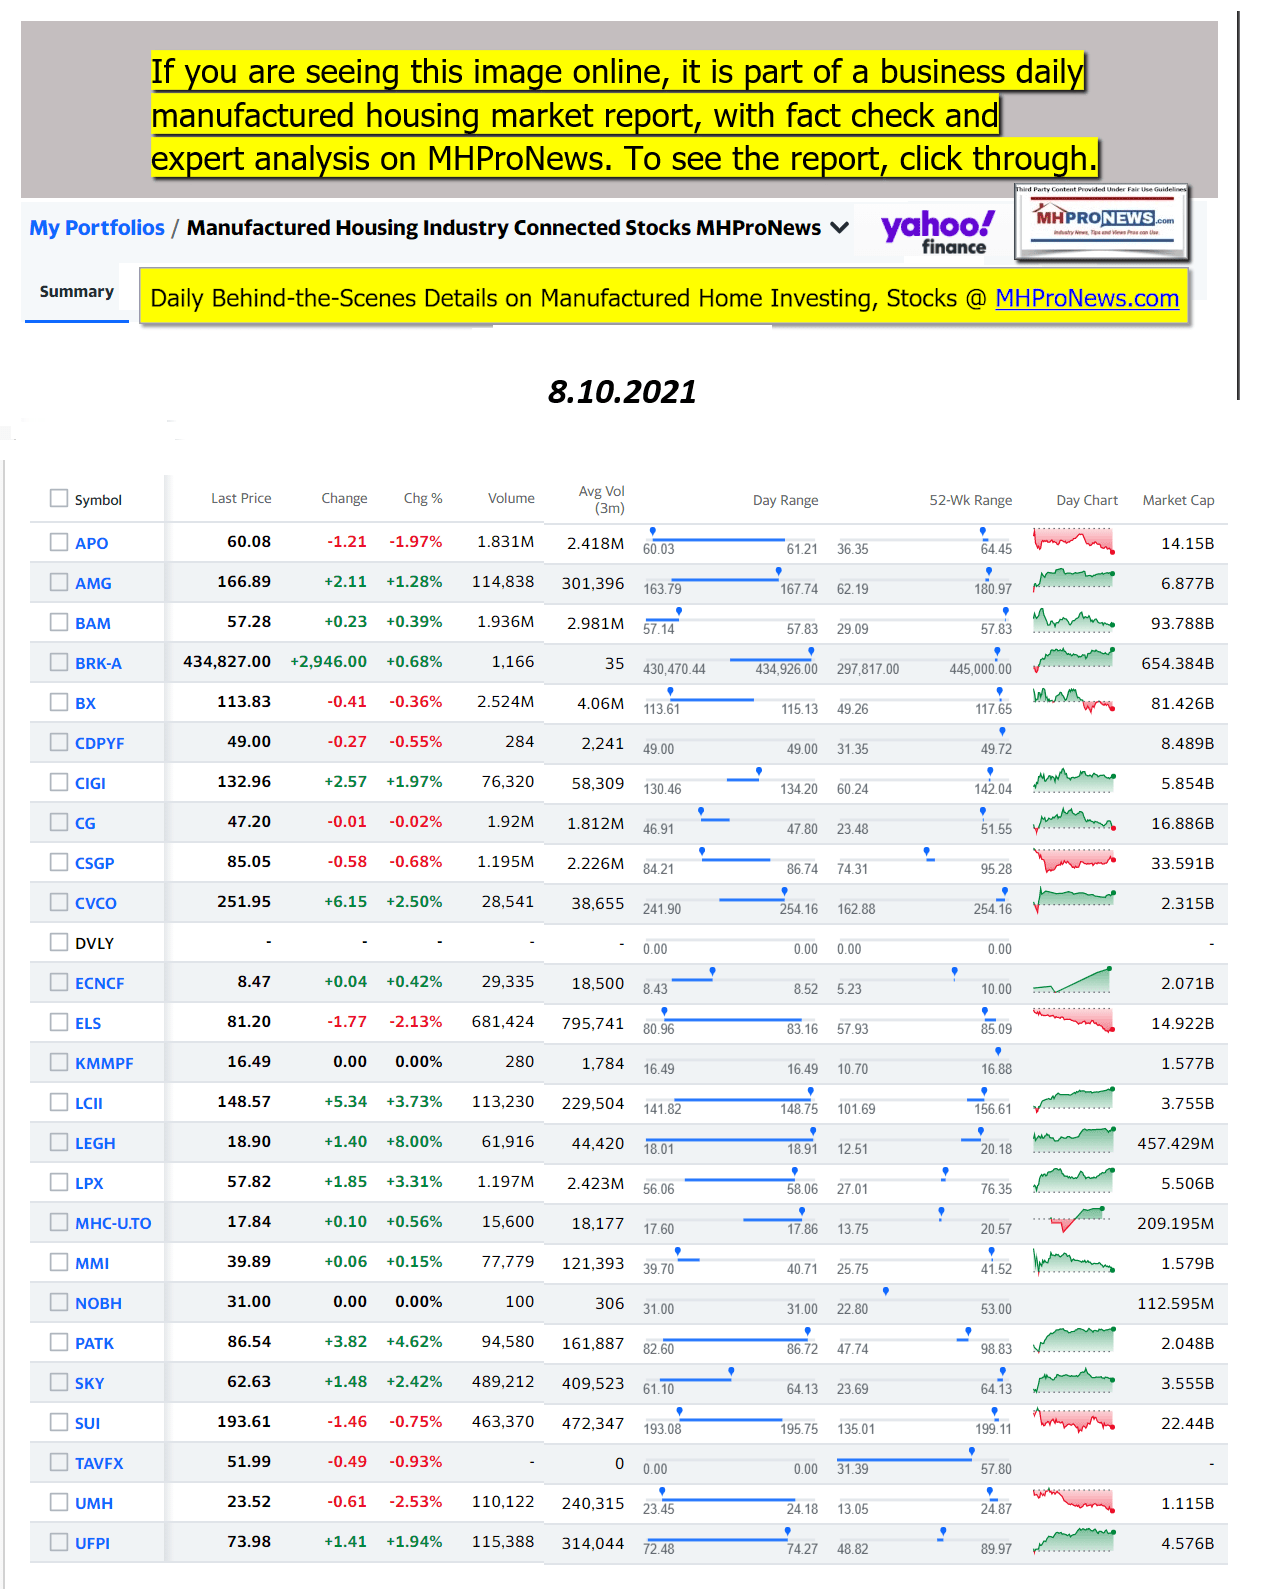
Task: View the LEGH green day chart
Action: tap(1074, 1141)
